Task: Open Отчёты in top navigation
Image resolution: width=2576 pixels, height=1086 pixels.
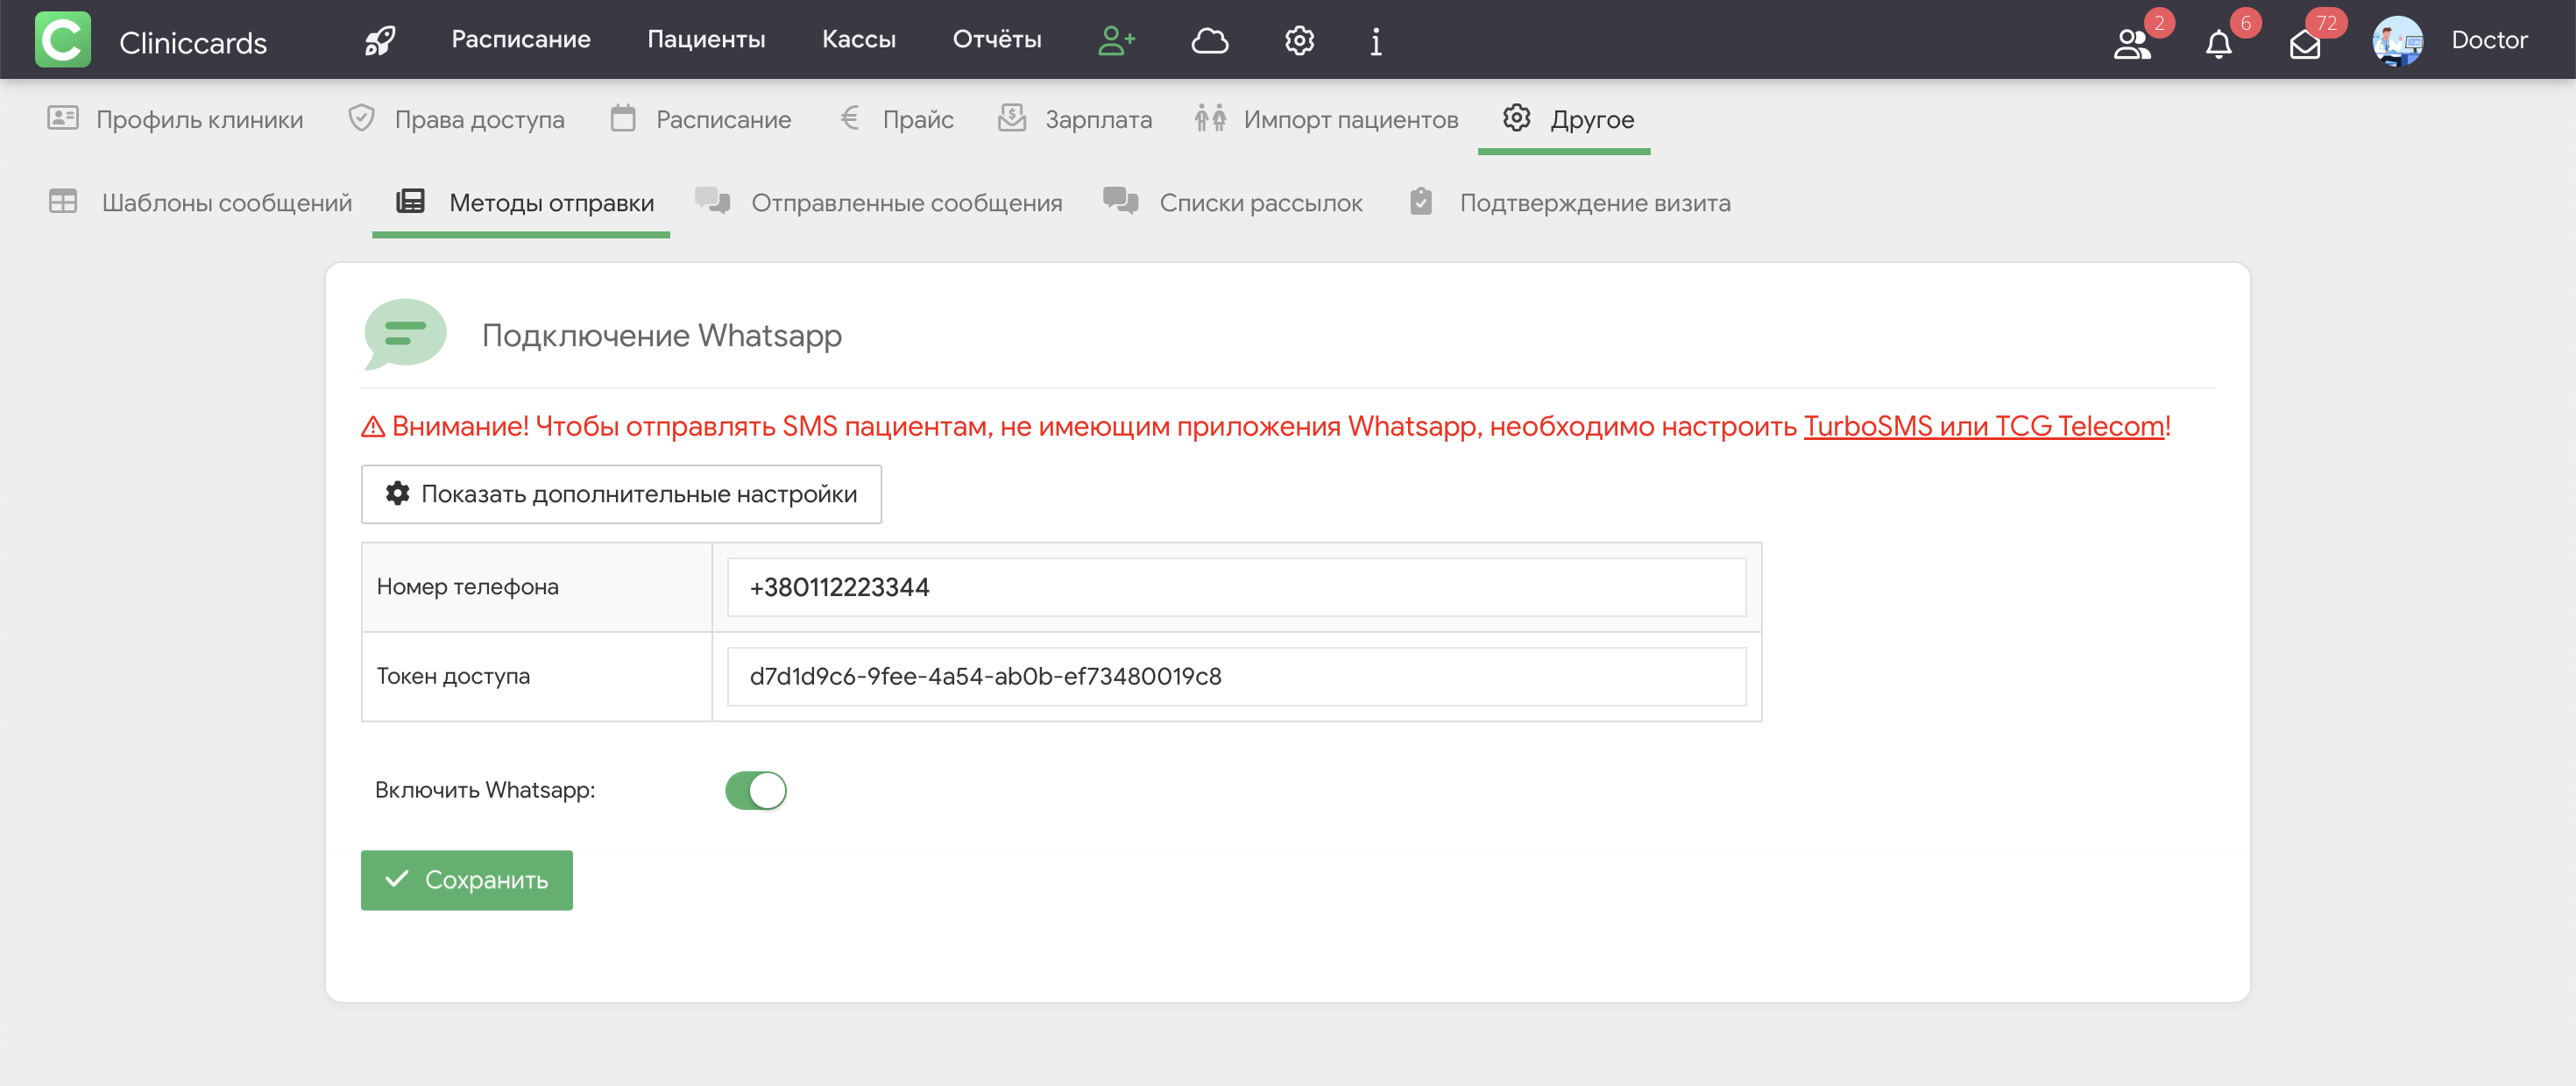Action: click(997, 39)
